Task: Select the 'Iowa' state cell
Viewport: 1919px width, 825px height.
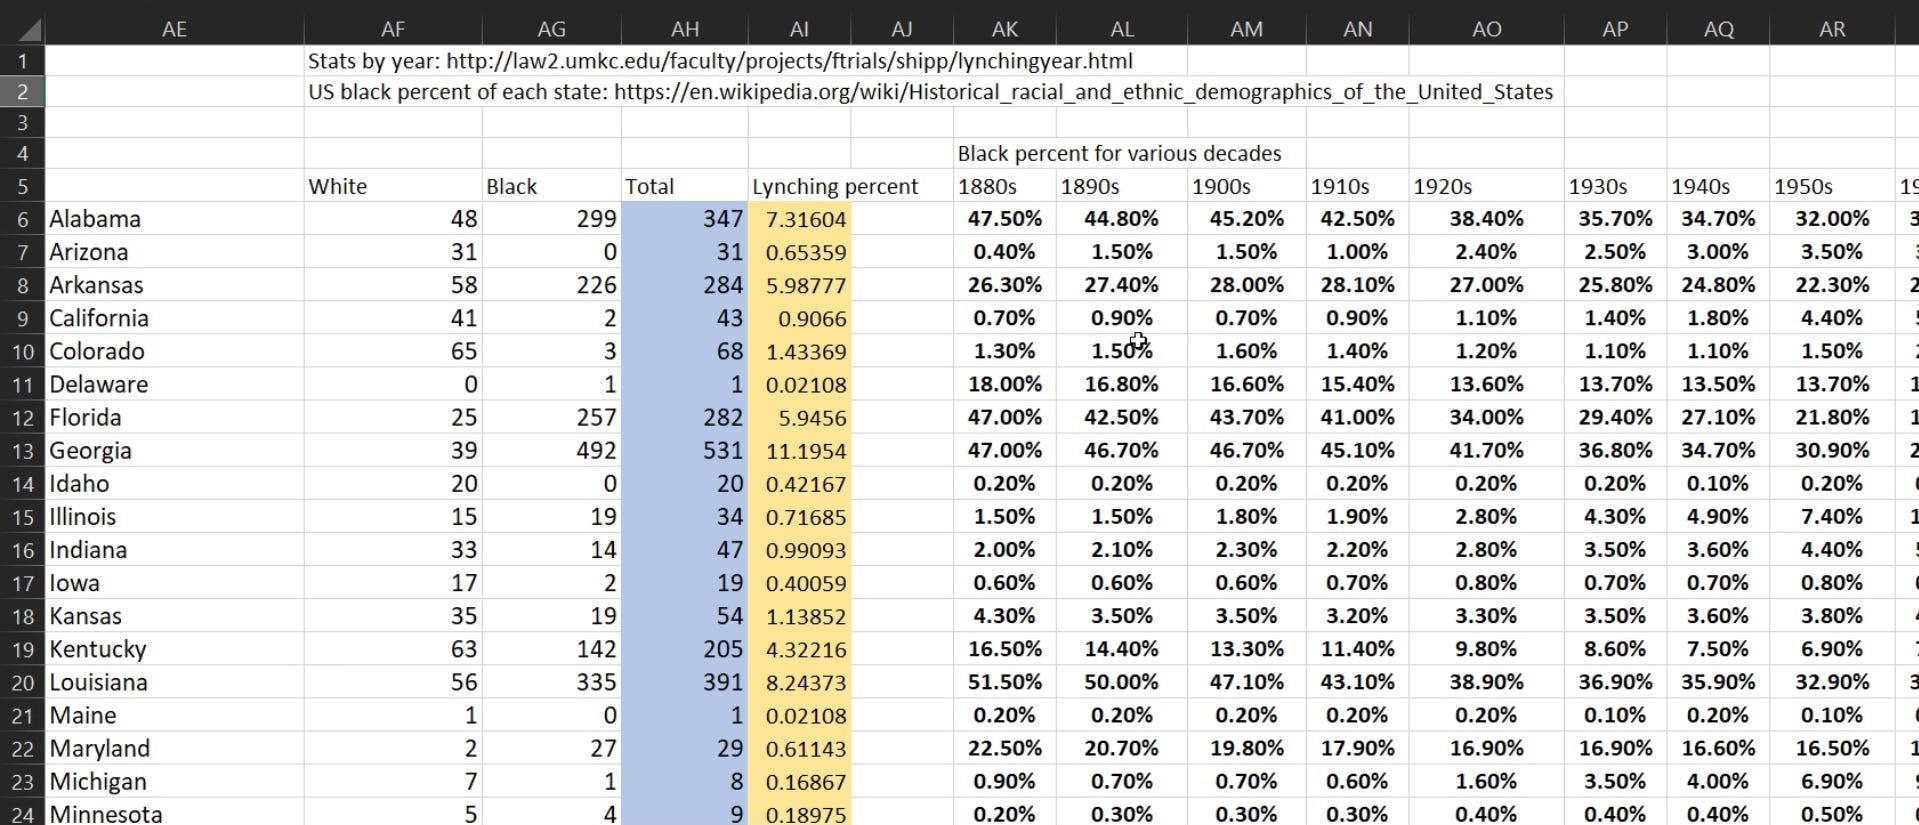Action: click(174, 583)
